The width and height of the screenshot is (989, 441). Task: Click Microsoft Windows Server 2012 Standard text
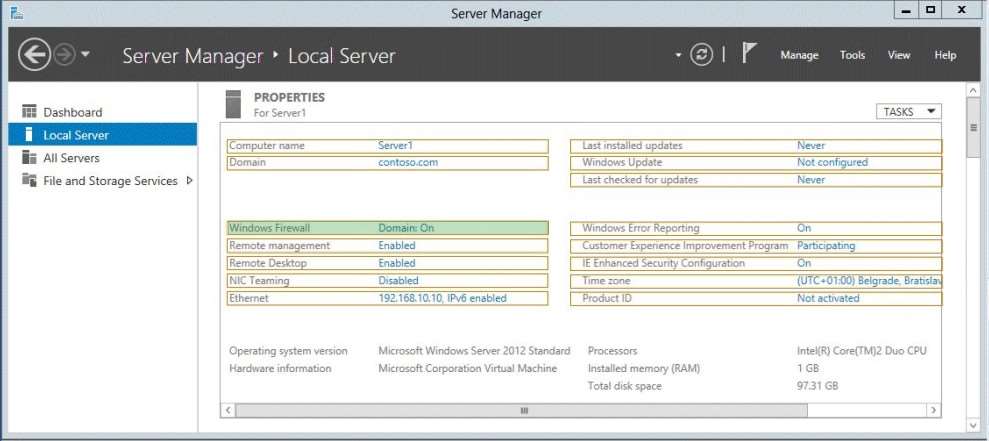474,351
